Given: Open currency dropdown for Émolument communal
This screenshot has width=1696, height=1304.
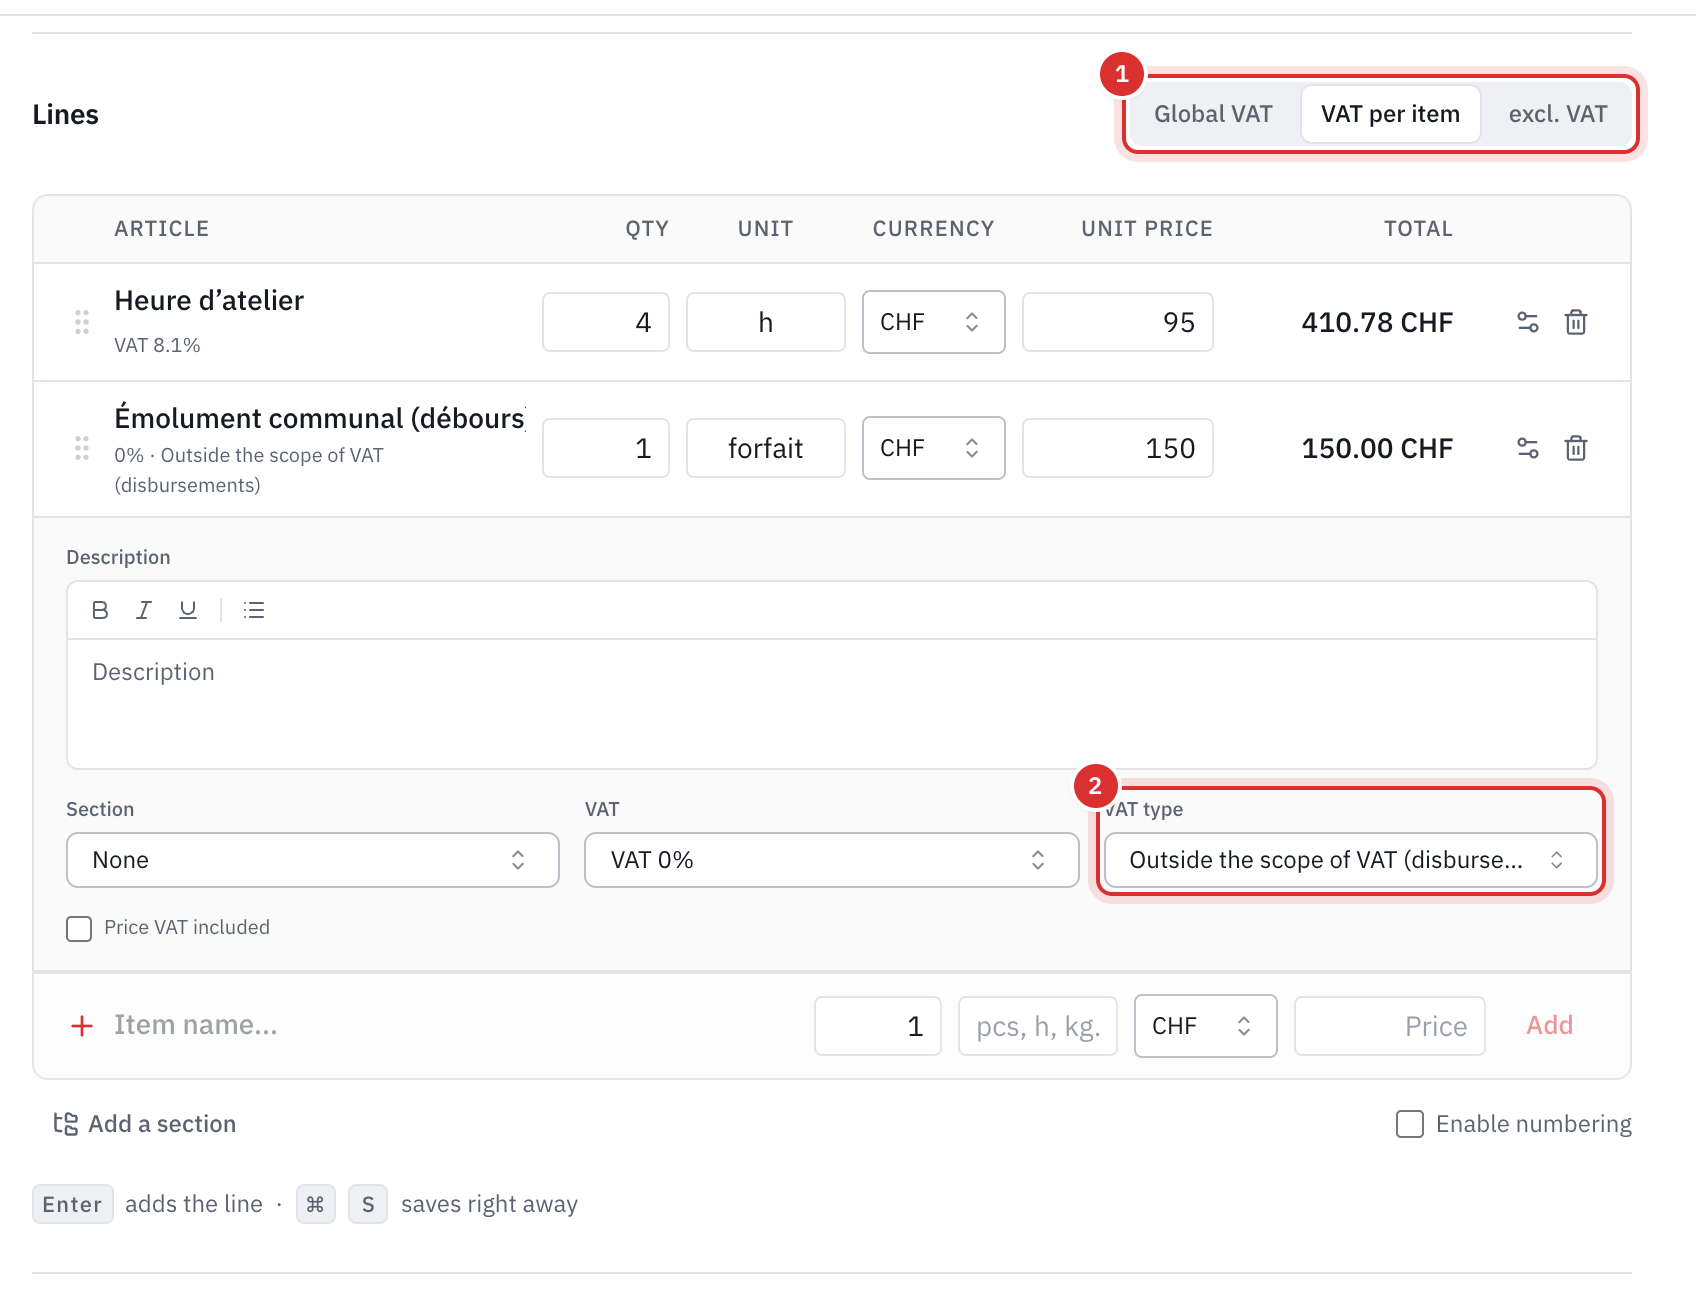Looking at the screenshot, I should coord(934,448).
